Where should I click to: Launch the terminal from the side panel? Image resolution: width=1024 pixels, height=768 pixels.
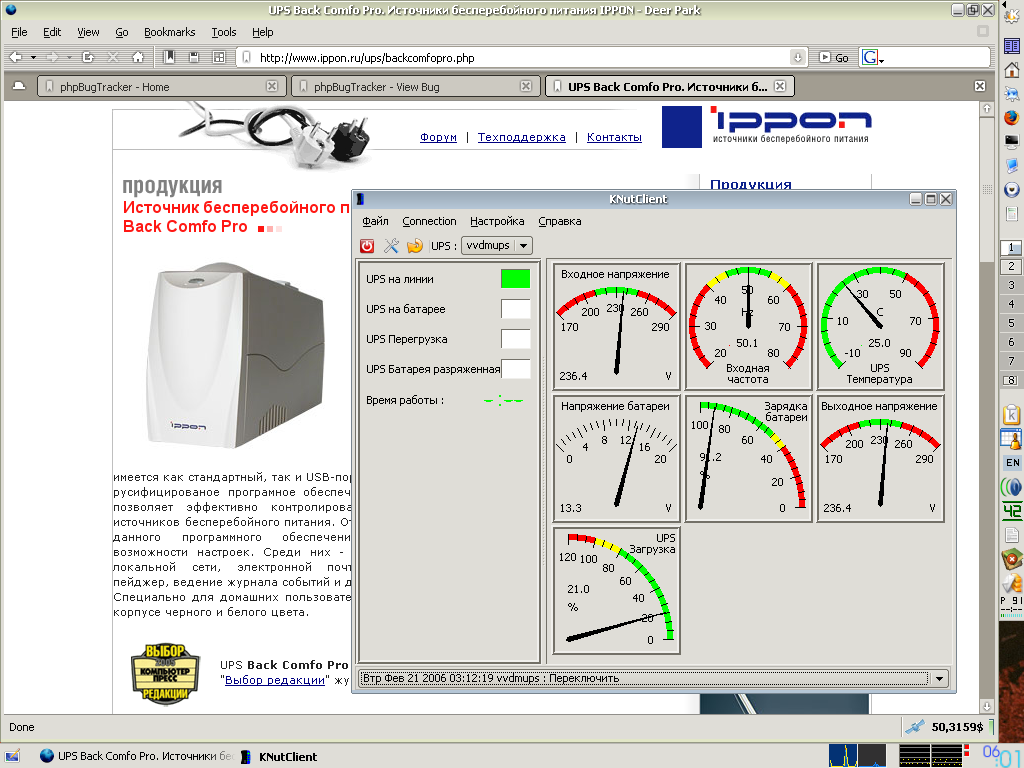coord(1012,141)
